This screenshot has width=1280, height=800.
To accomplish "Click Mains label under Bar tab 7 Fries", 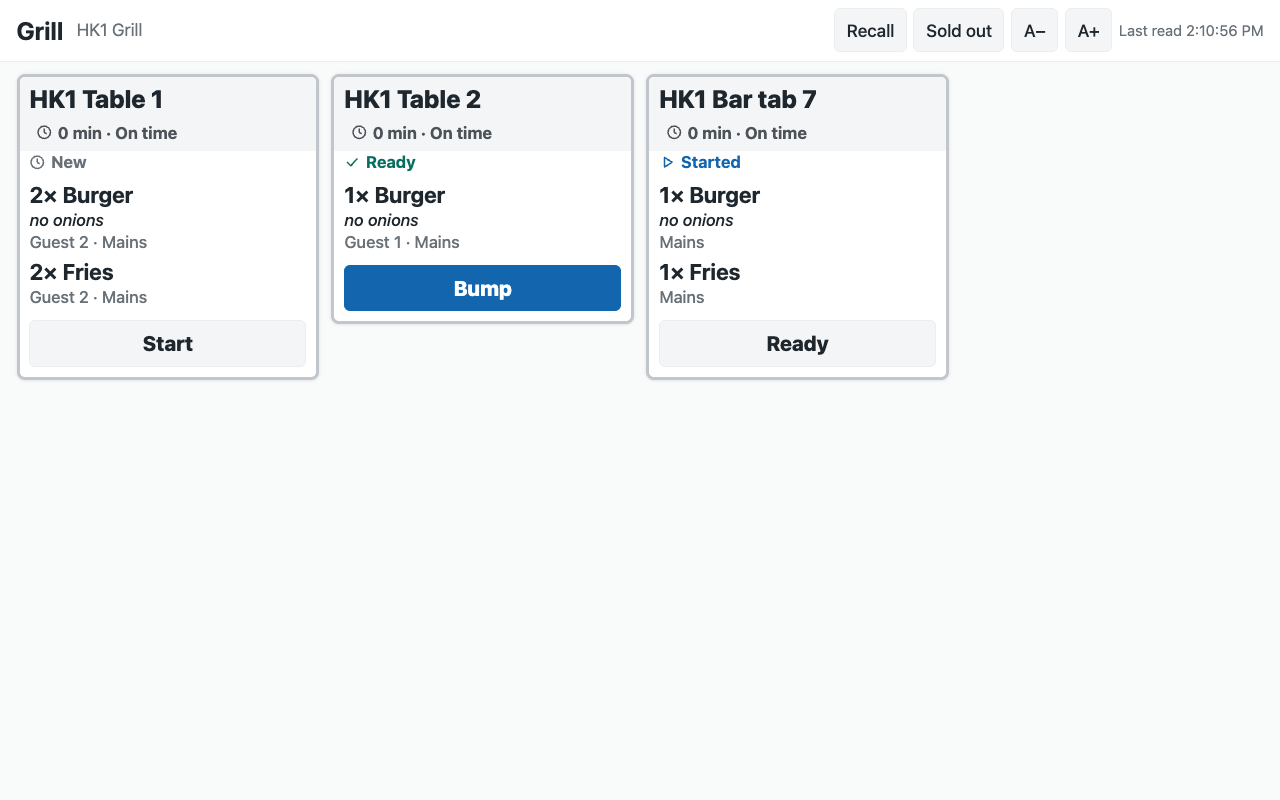I will click(x=682, y=297).
